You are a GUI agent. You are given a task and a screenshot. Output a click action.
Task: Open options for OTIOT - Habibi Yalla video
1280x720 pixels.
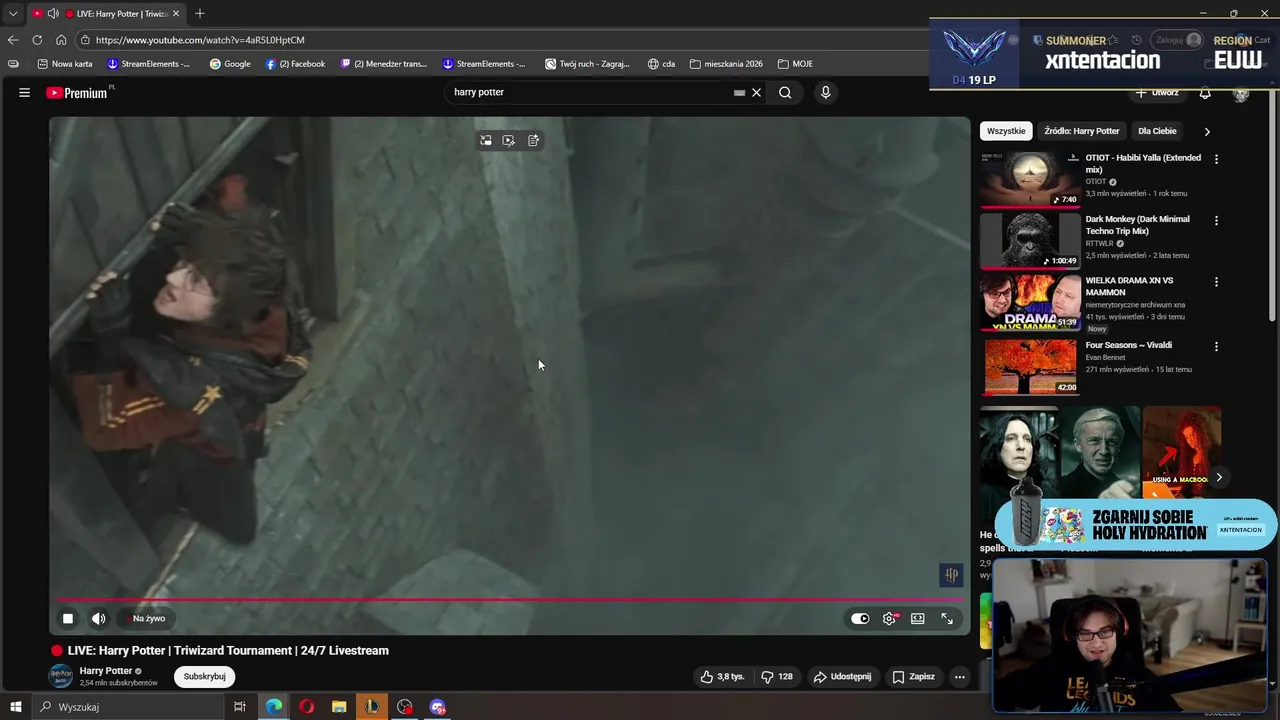click(x=1216, y=159)
